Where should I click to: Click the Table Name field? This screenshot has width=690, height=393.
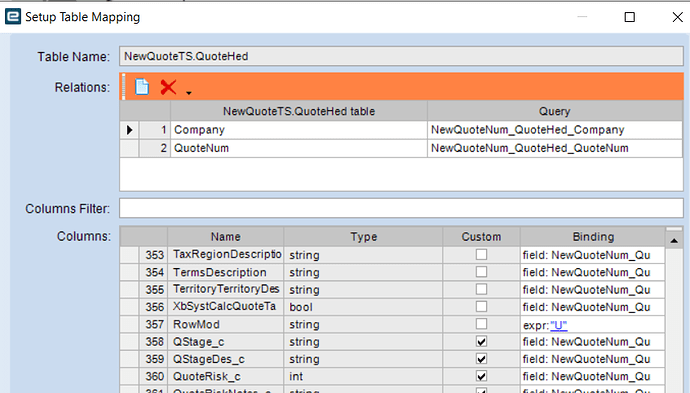coord(401,56)
